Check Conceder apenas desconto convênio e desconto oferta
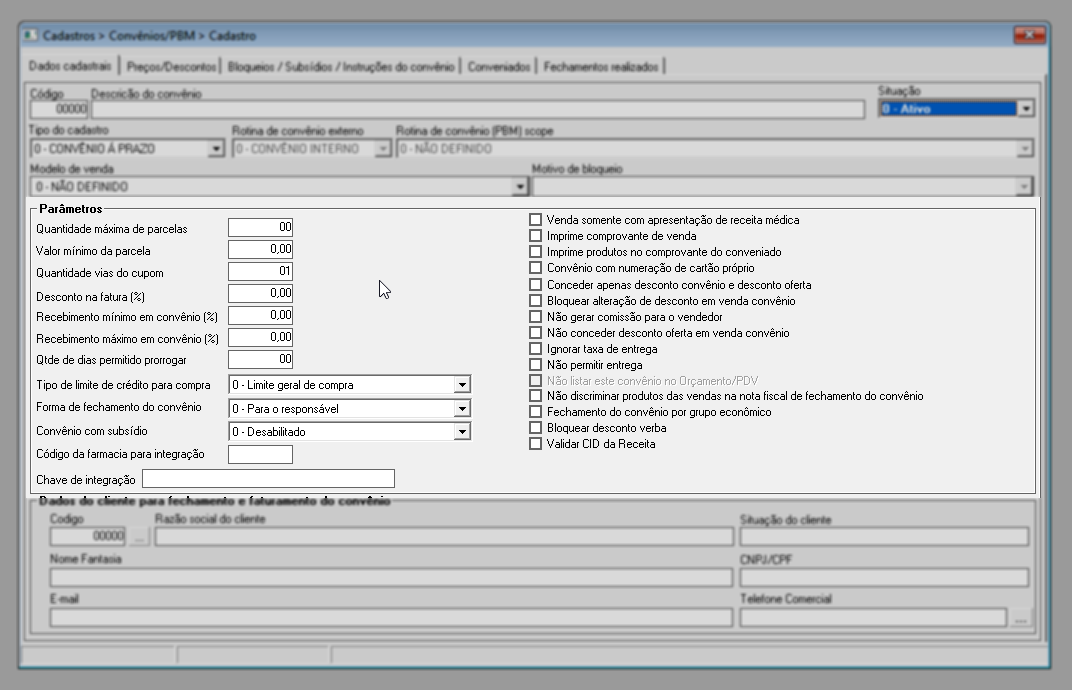The width and height of the screenshot is (1072, 690). [x=535, y=284]
